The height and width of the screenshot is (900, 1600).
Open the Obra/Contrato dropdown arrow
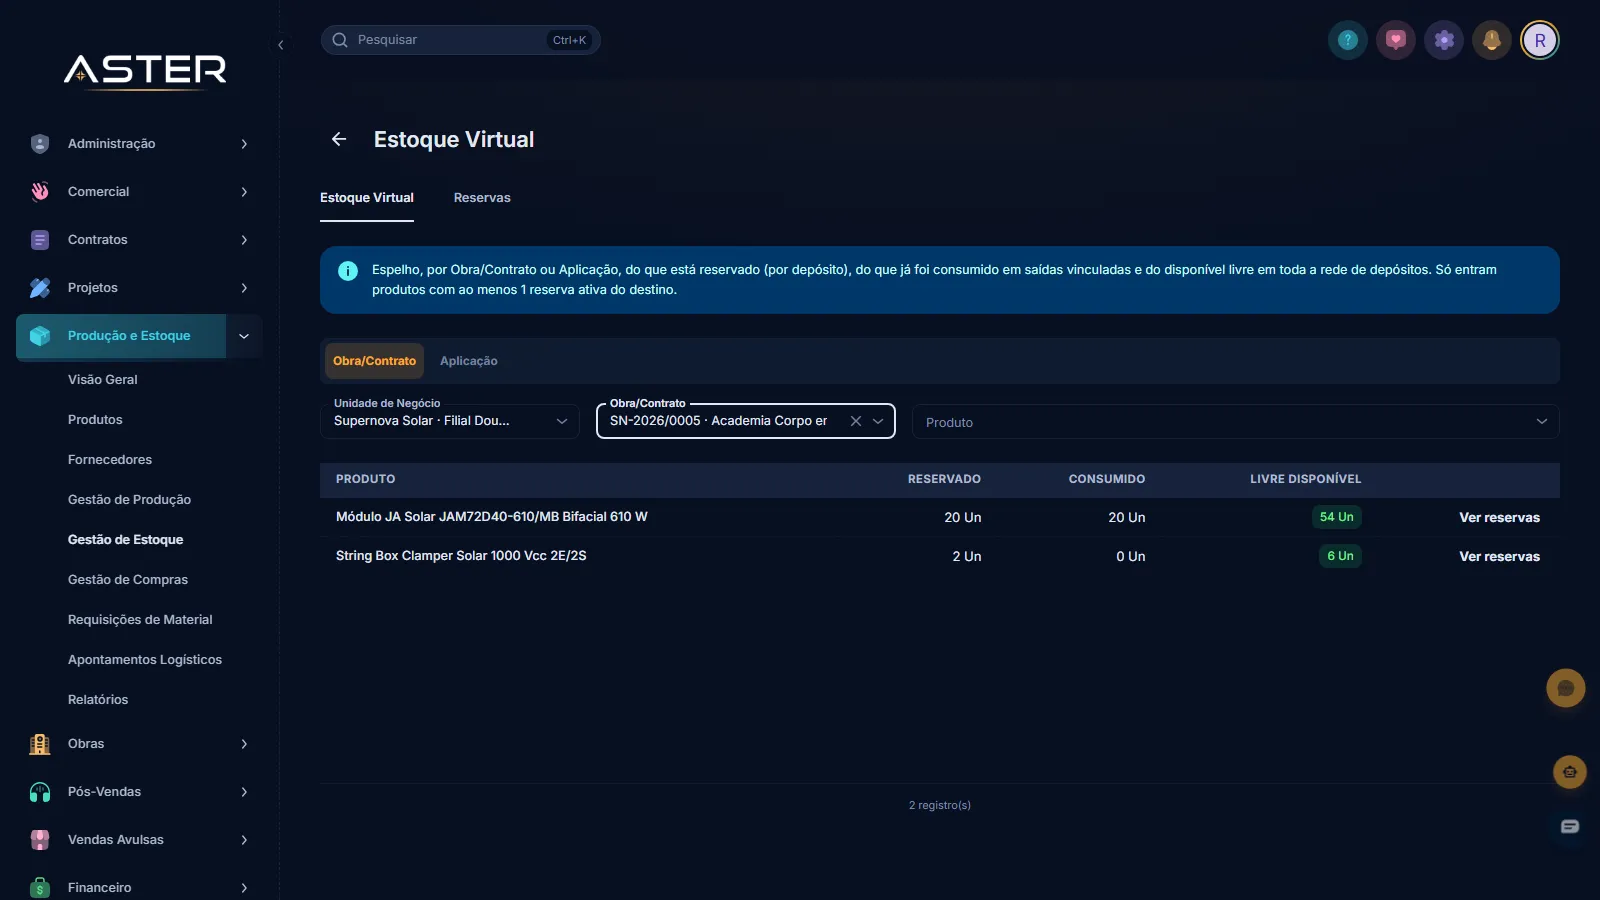click(x=878, y=421)
